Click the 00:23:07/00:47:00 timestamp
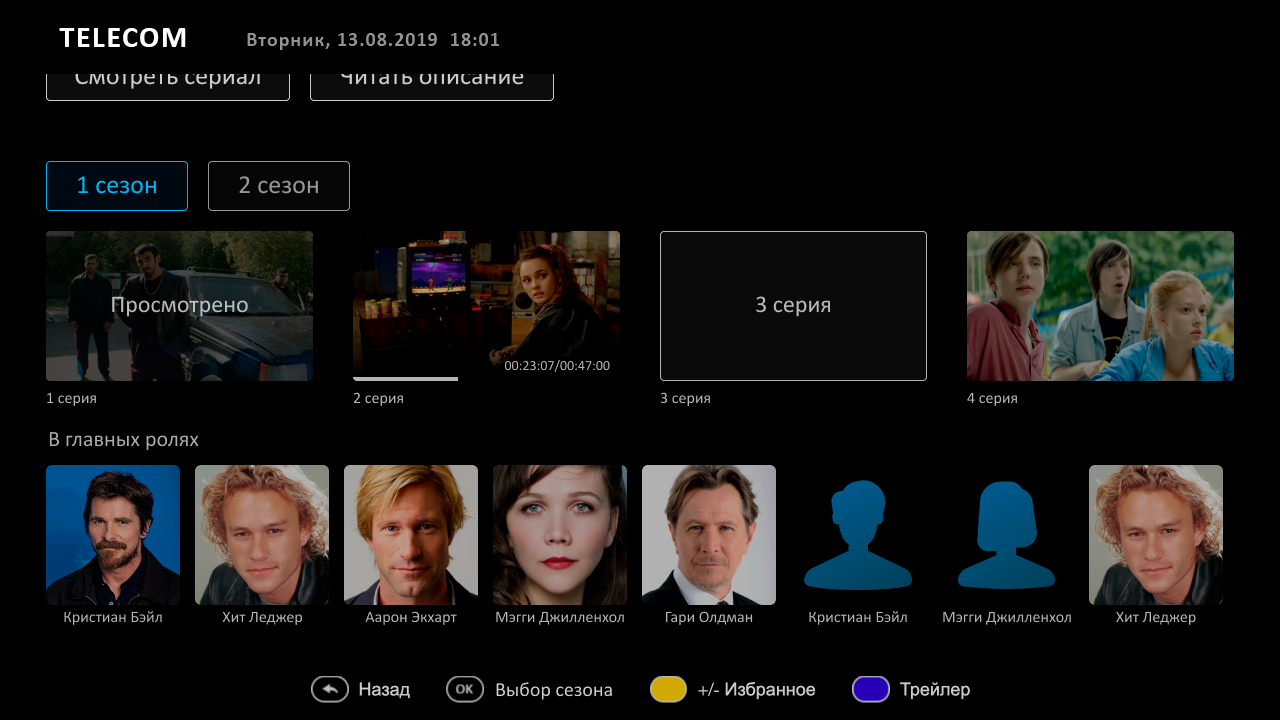The height and width of the screenshot is (720, 1280). click(557, 366)
